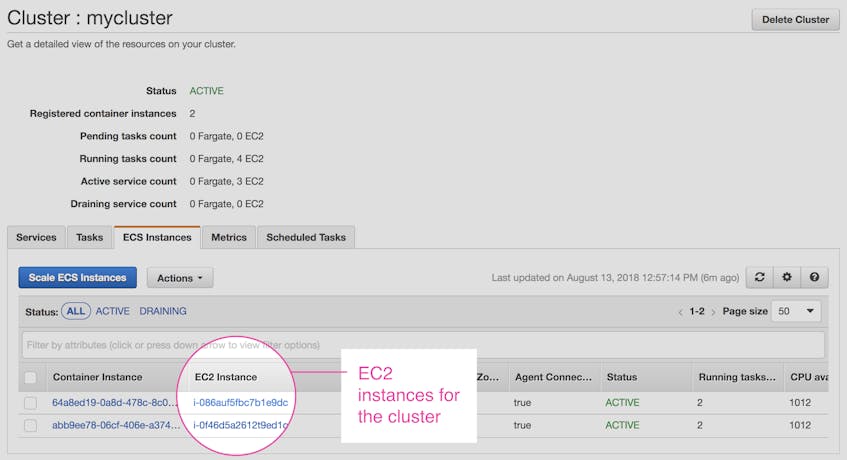Click ACTIVE status in the 64a8ed19 row
The image size is (847, 460).
point(622,403)
